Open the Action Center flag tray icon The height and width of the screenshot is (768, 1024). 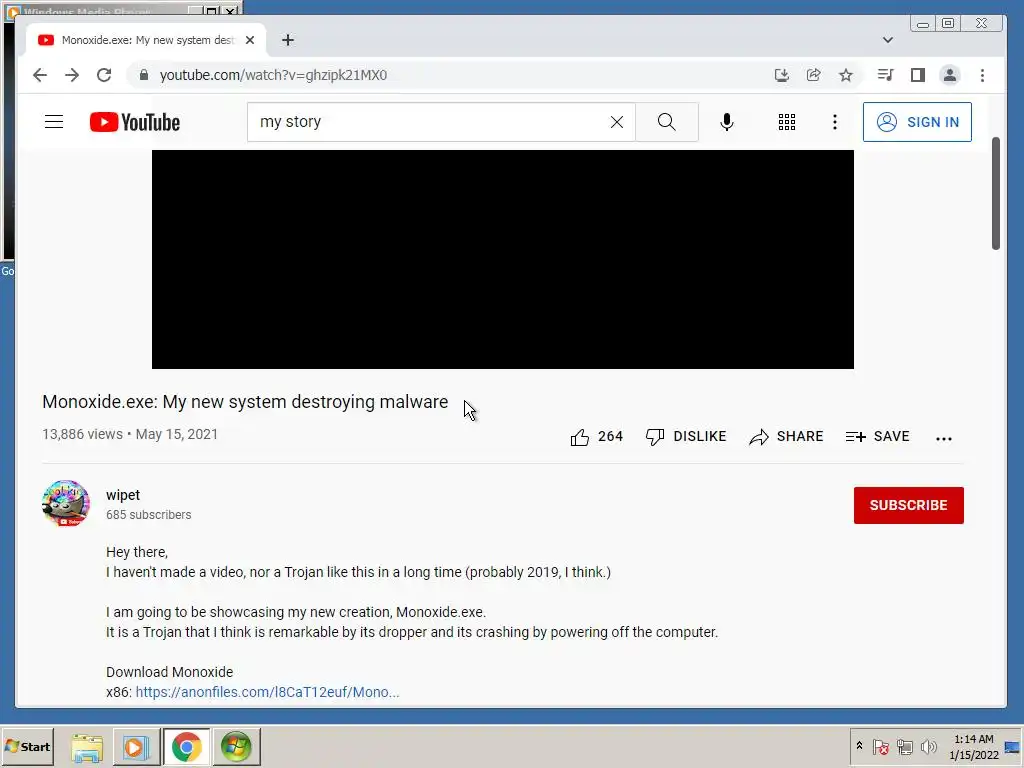point(880,746)
